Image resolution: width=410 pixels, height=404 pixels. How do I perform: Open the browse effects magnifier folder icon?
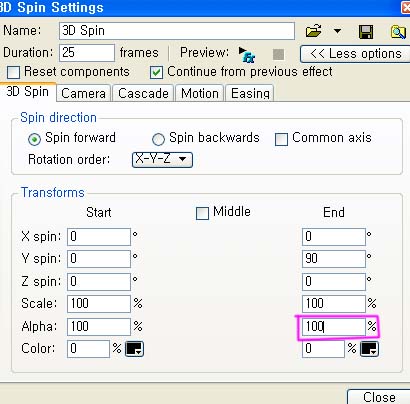pyautogui.click(x=398, y=32)
